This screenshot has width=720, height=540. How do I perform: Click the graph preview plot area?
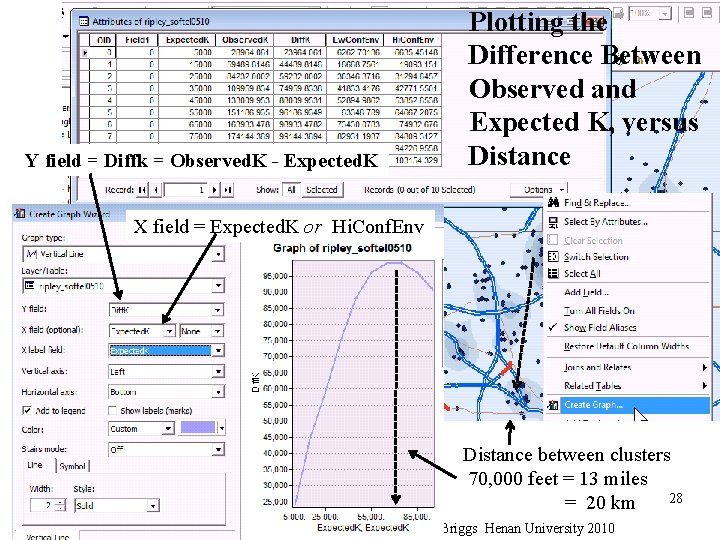pos(364,382)
